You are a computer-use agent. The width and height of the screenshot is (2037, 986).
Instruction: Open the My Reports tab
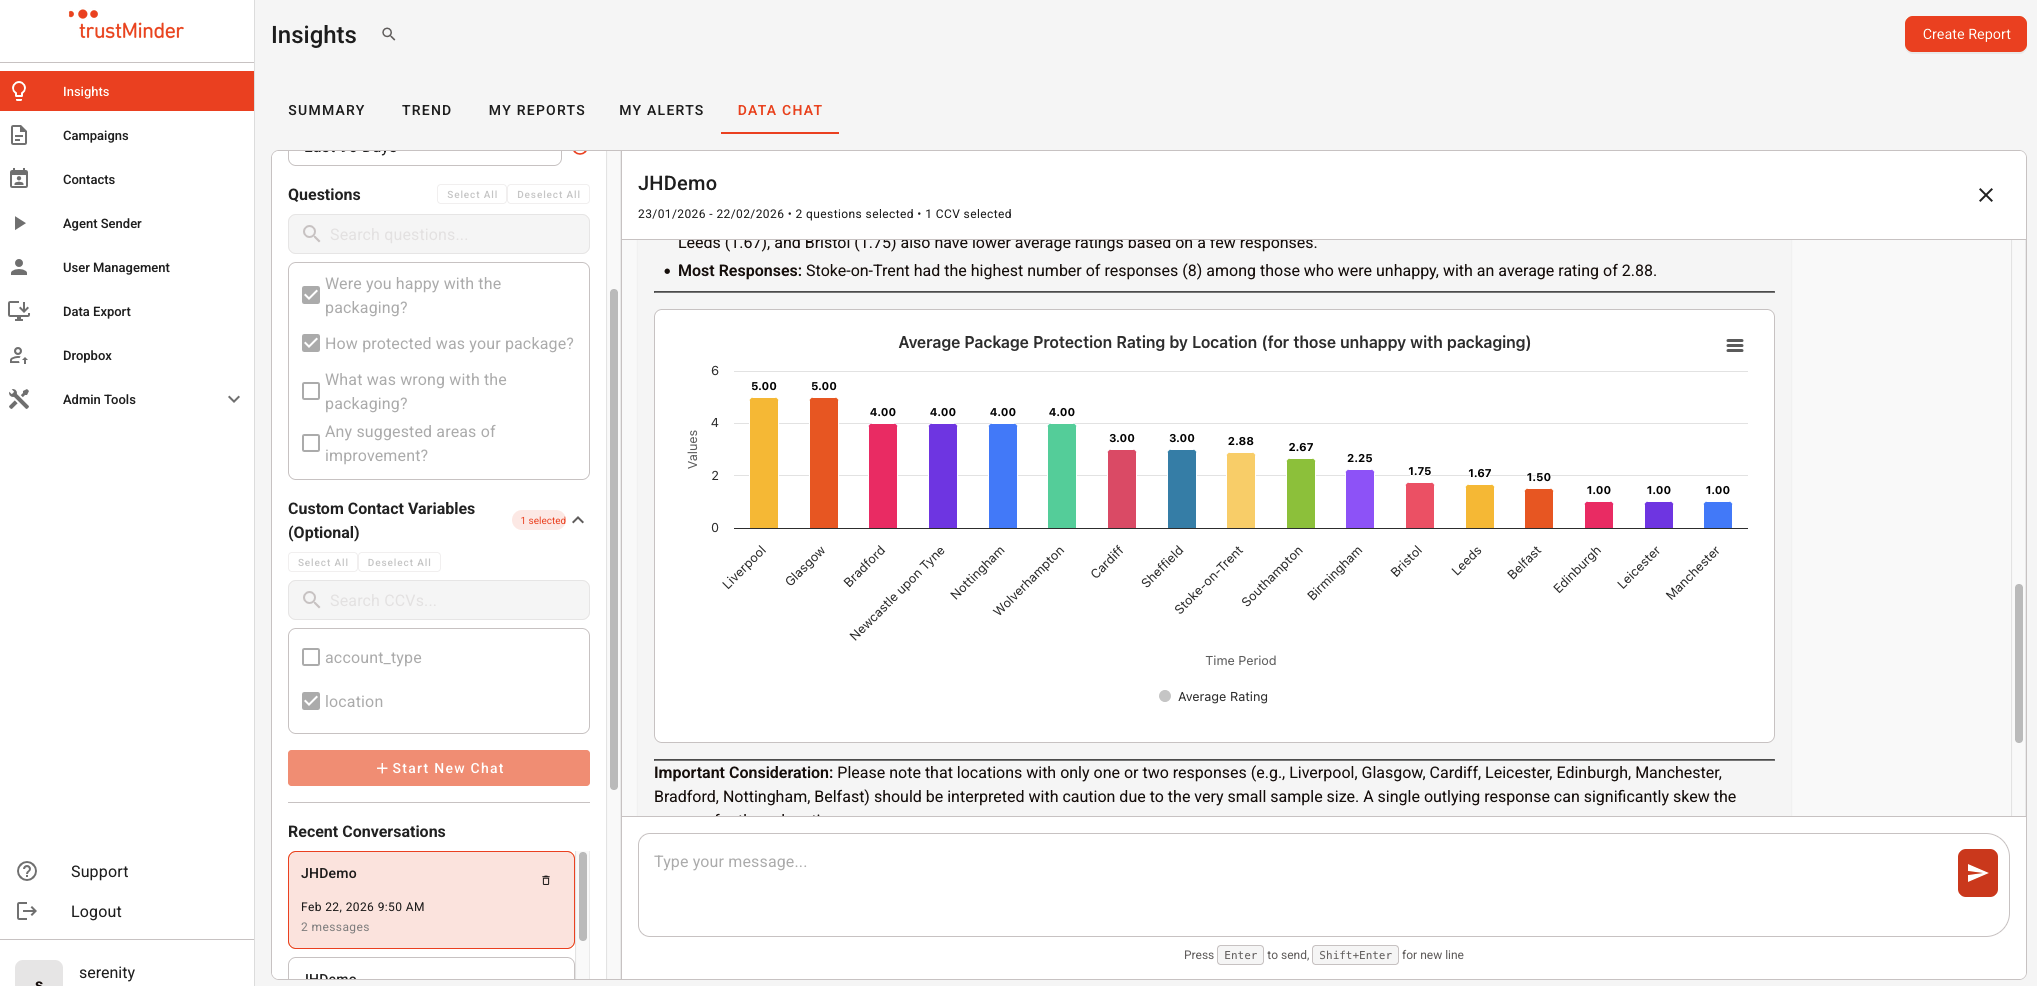(537, 110)
